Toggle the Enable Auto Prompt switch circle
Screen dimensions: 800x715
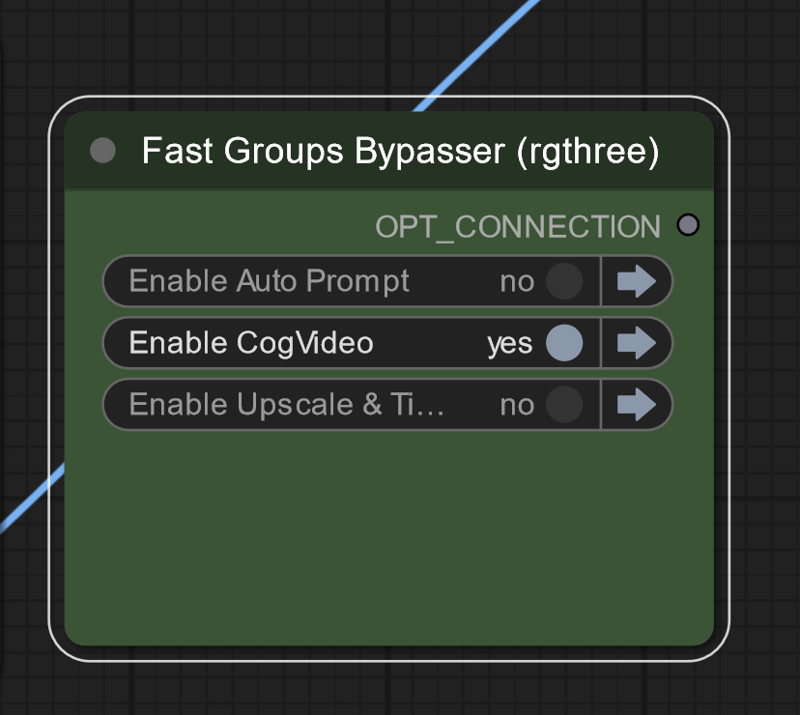coord(564,281)
